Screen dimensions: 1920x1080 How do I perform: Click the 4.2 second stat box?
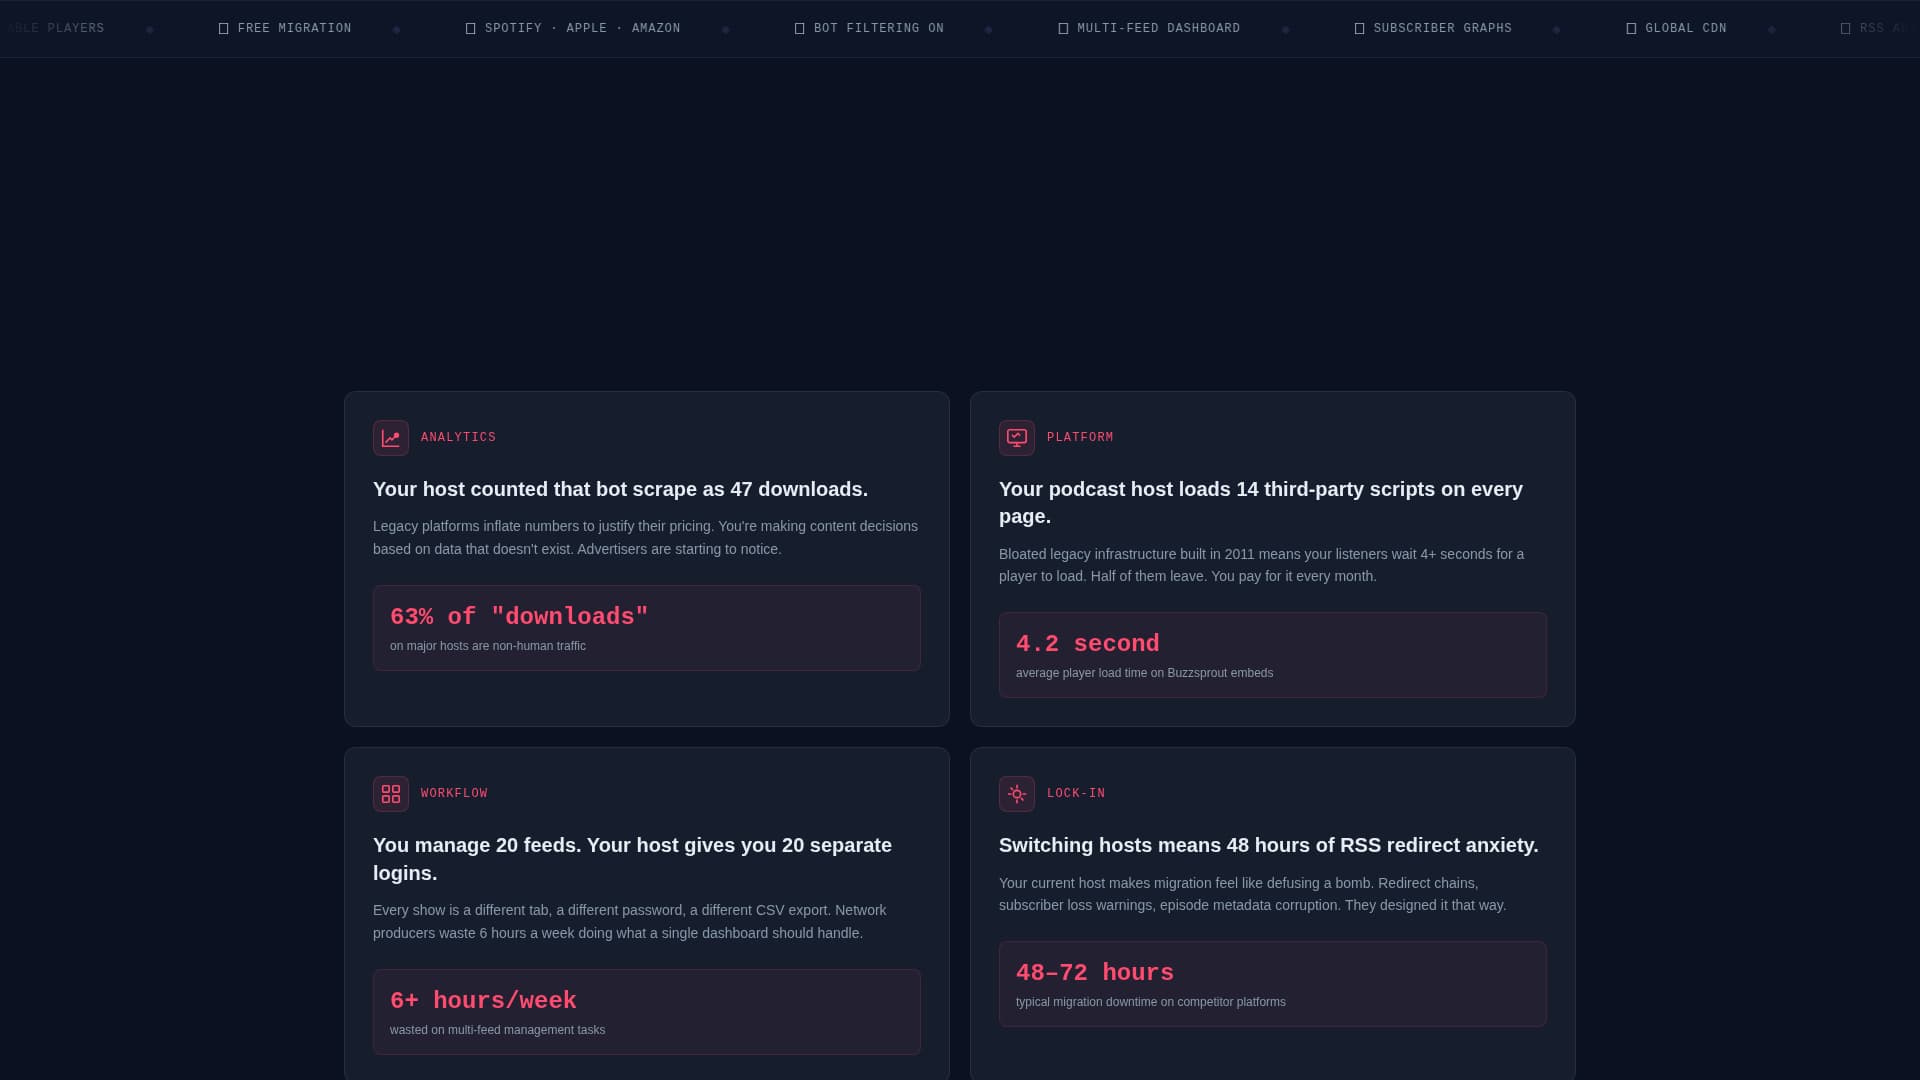1272,655
